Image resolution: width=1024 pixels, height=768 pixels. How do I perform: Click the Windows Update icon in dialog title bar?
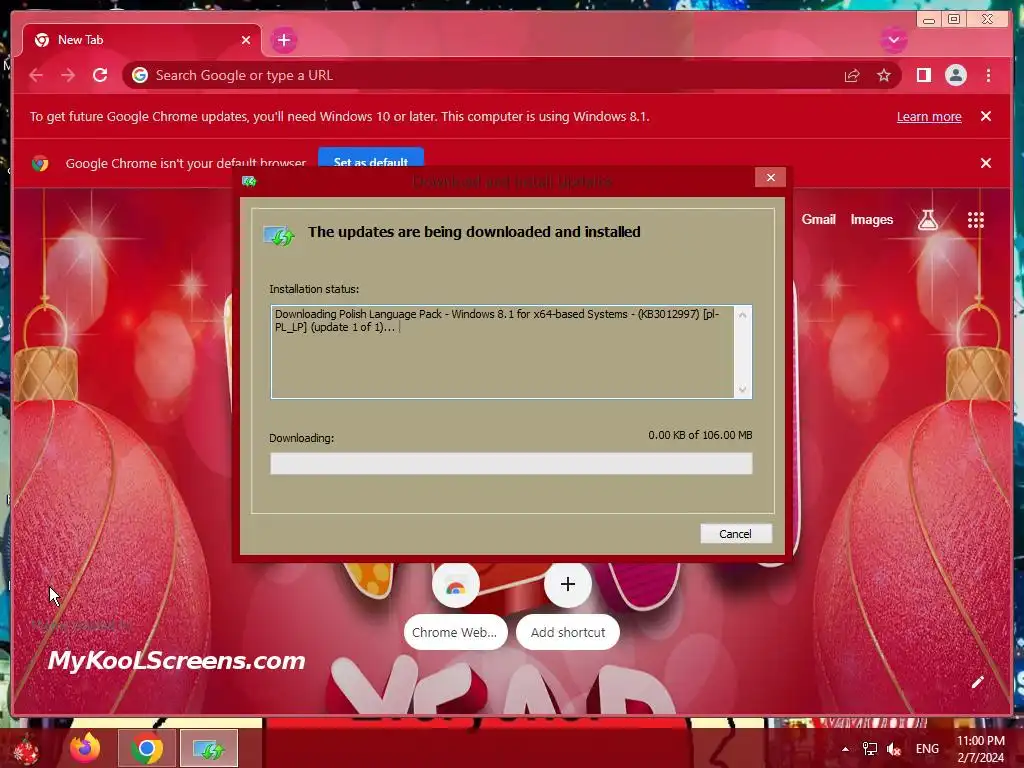click(249, 181)
